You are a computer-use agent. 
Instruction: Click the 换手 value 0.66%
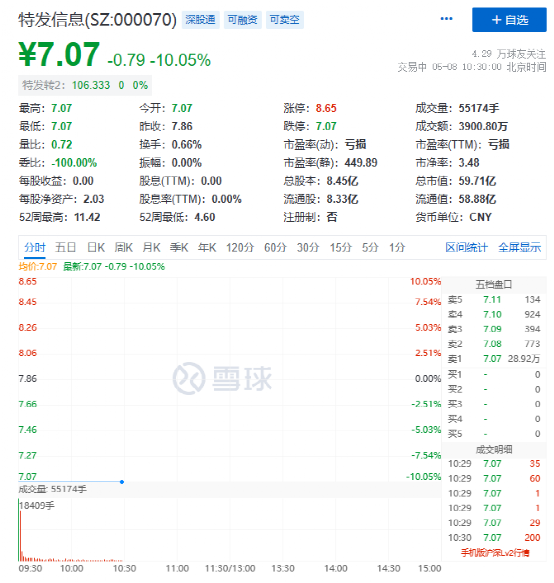186,145
